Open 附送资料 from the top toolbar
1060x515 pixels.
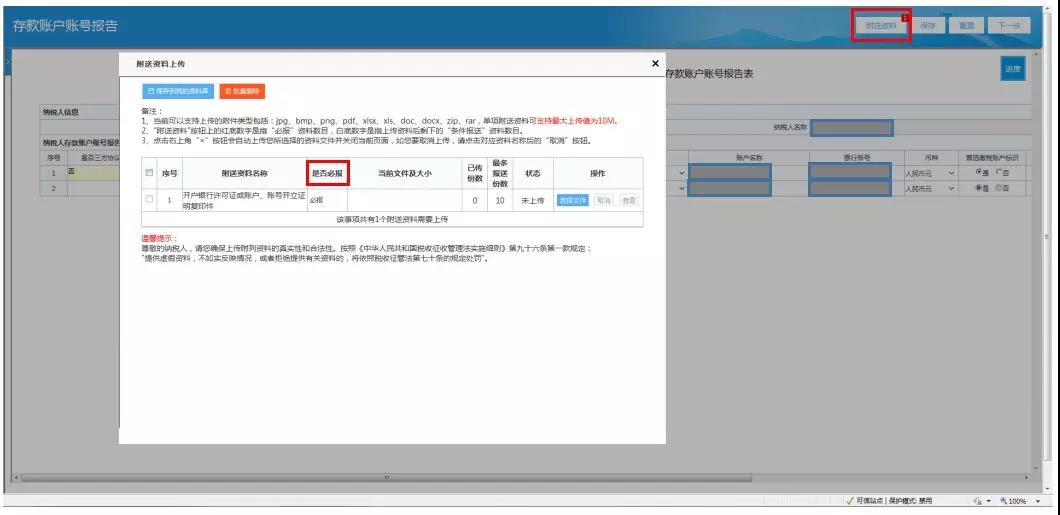(881, 26)
